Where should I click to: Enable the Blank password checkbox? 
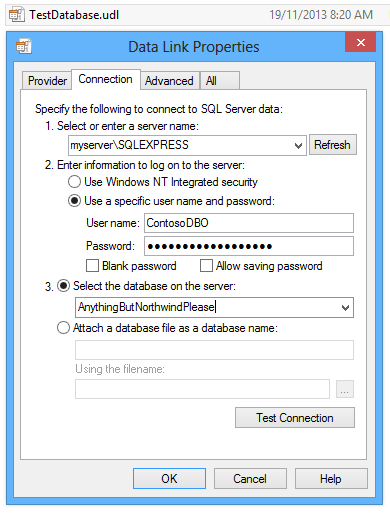click(92, 266)
